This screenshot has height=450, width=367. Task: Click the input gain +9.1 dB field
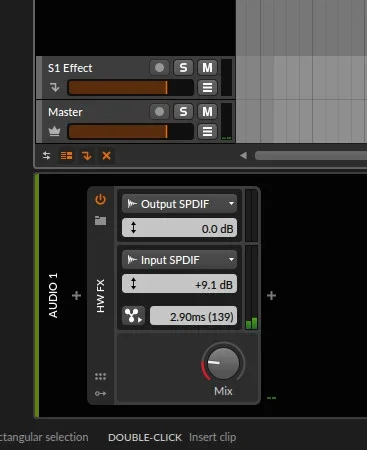pyautogui.click(x=179, y=284)
